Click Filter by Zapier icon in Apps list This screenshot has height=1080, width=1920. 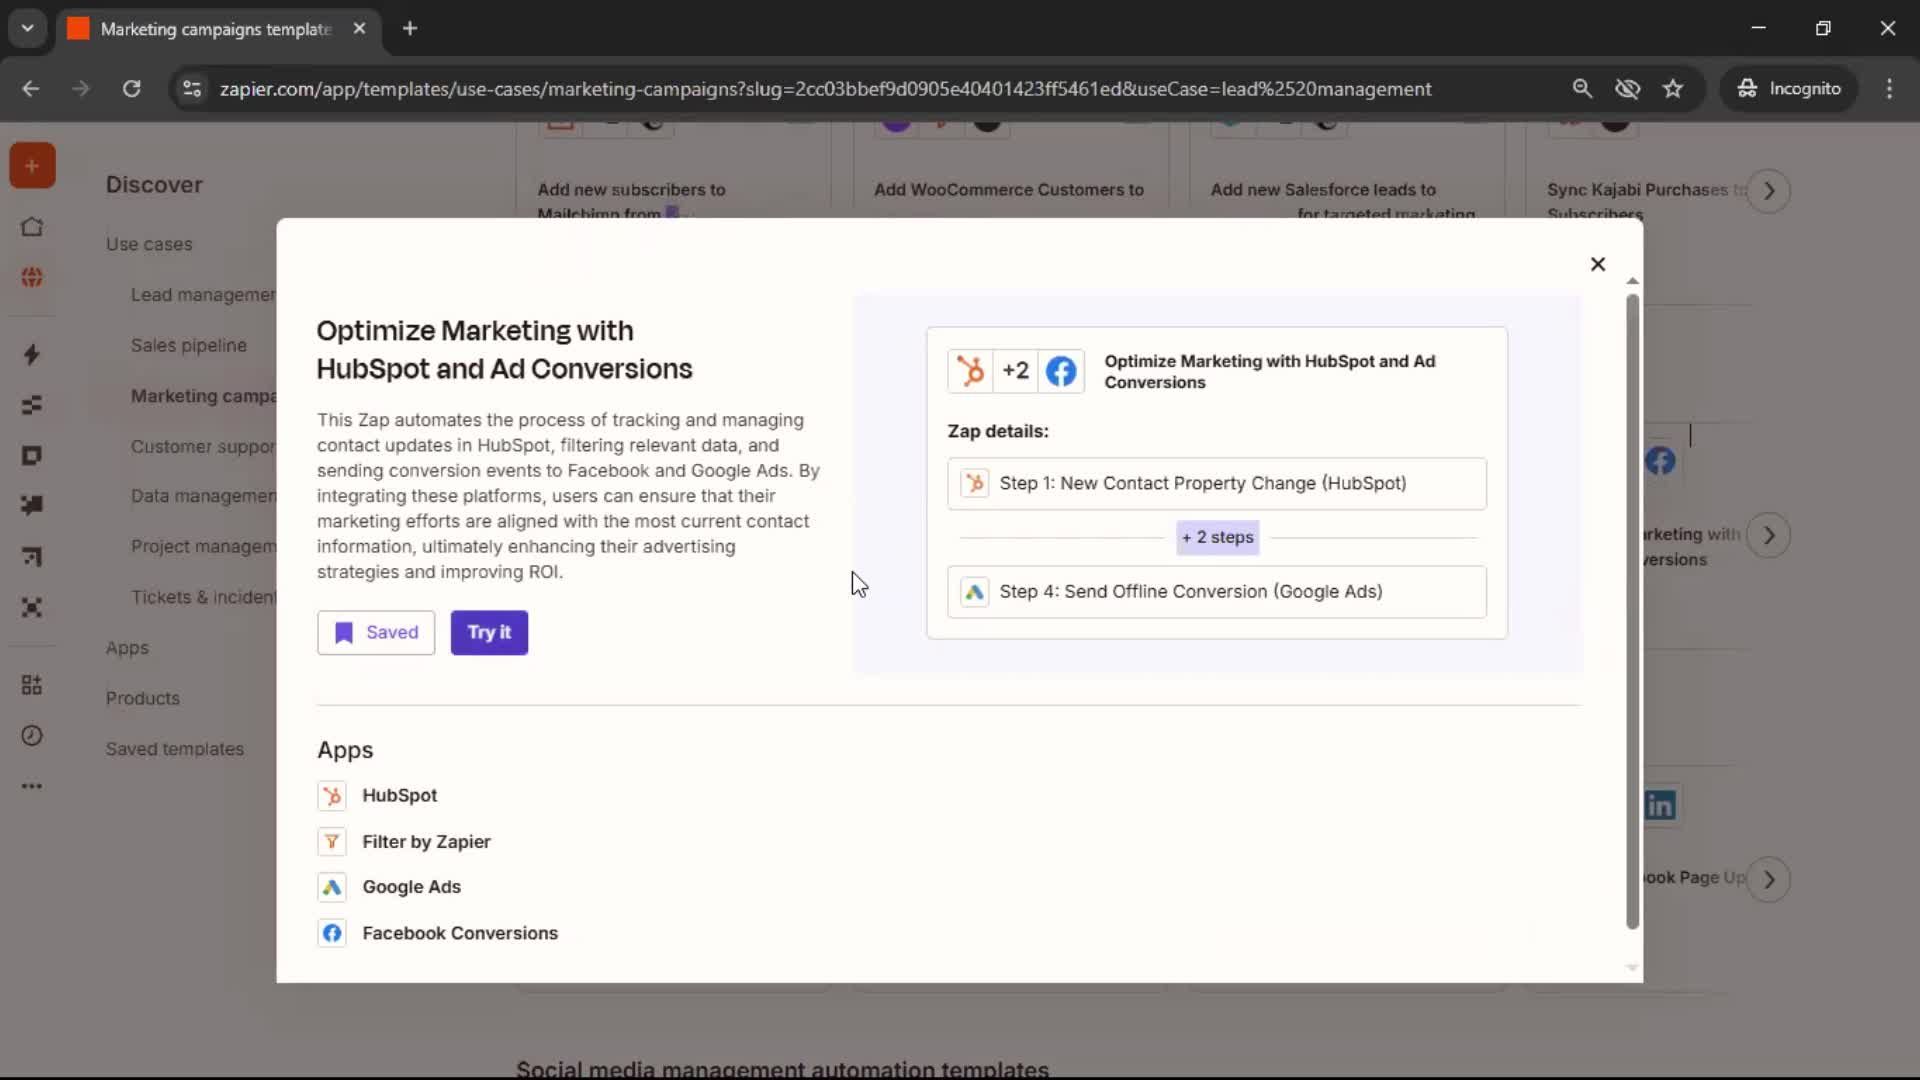(x=332, y=842)
